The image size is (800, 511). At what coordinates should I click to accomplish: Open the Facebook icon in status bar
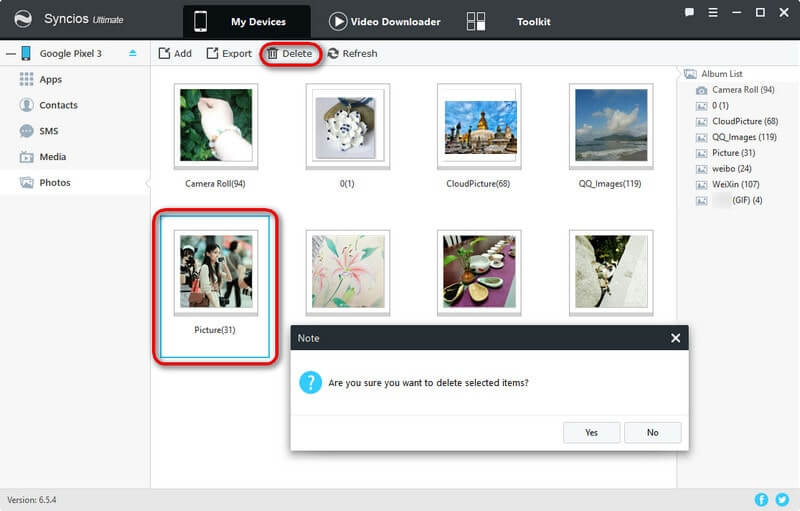pyautogui.click(x=761, y=500)
